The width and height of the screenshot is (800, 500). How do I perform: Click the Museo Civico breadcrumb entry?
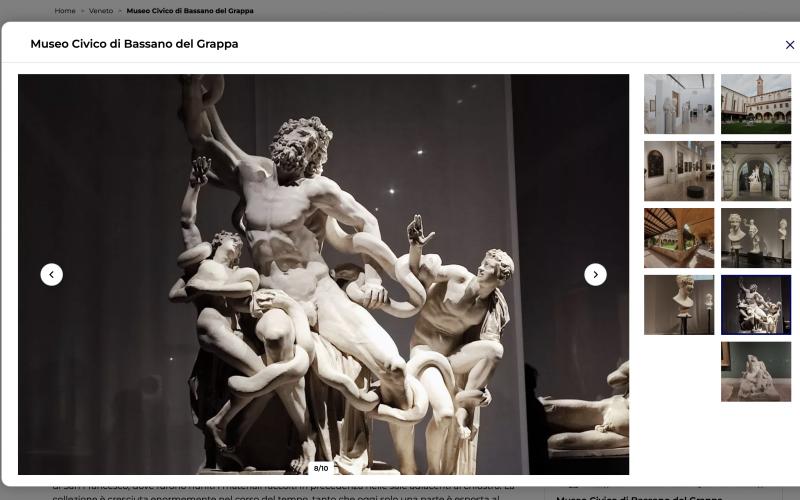click(189, 11)
